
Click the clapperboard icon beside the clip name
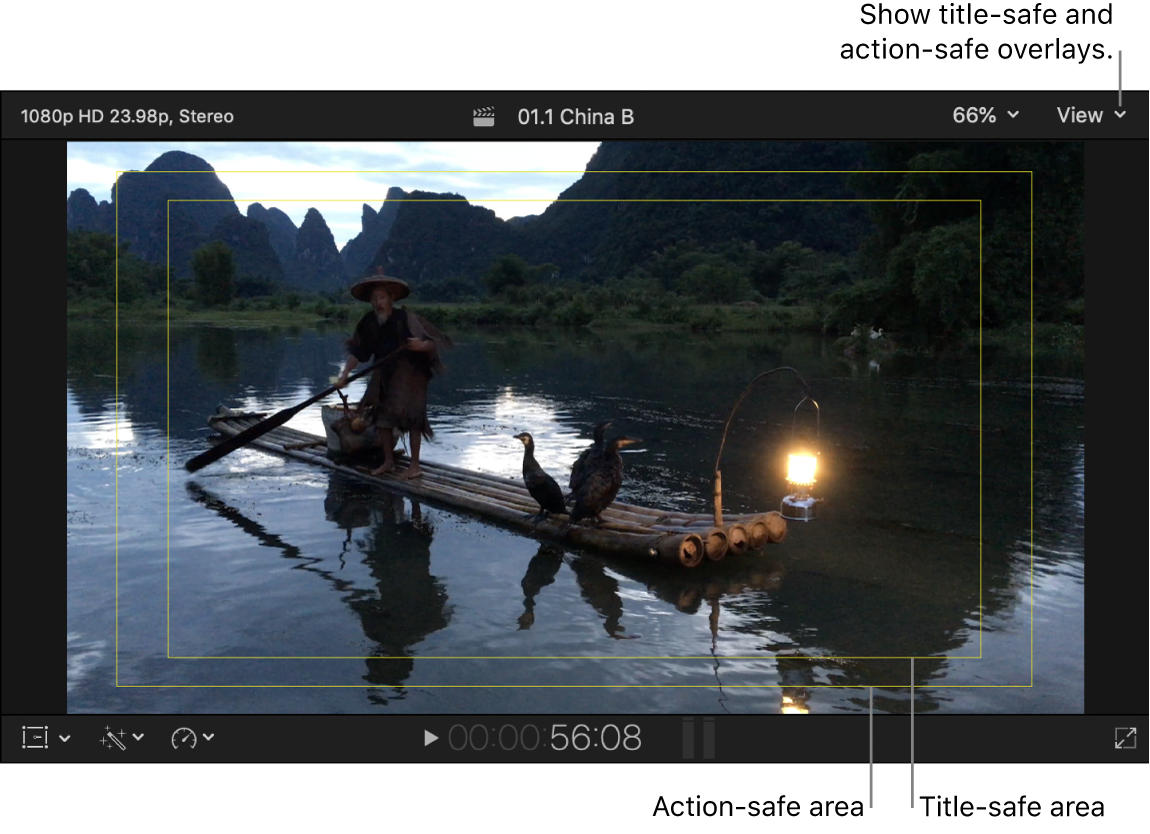[483, 115]
